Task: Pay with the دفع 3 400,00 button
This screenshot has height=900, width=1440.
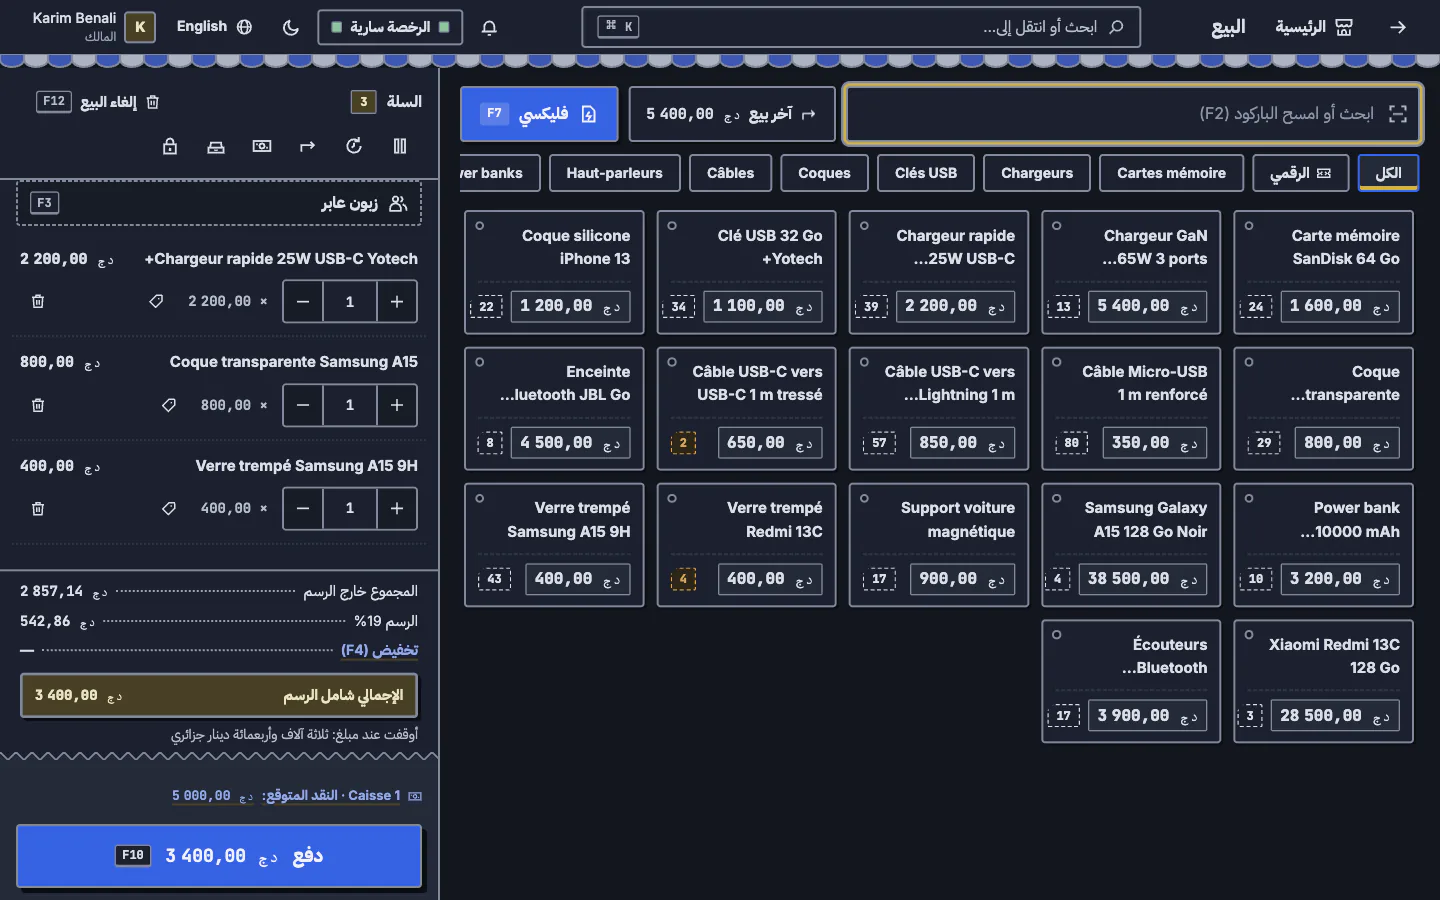Action: (x=219, y=856)
